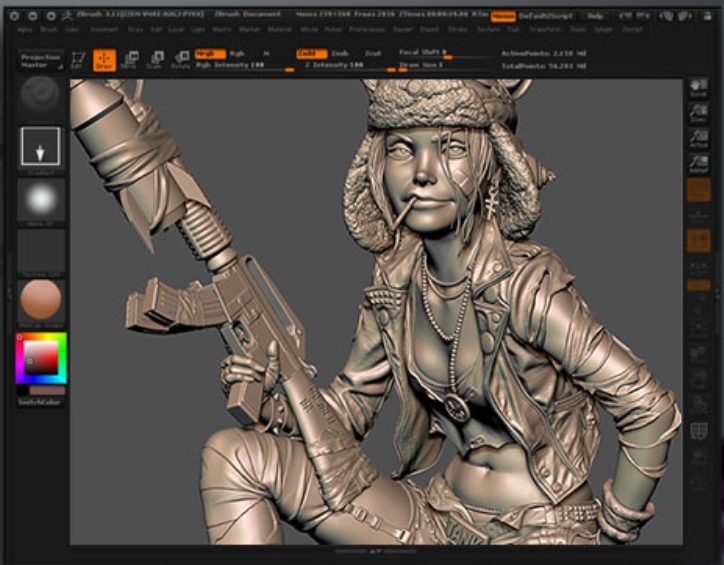Open the Transform menu
Image resolution: width=724 pixels, height=565 pixels.
(545, 30)
